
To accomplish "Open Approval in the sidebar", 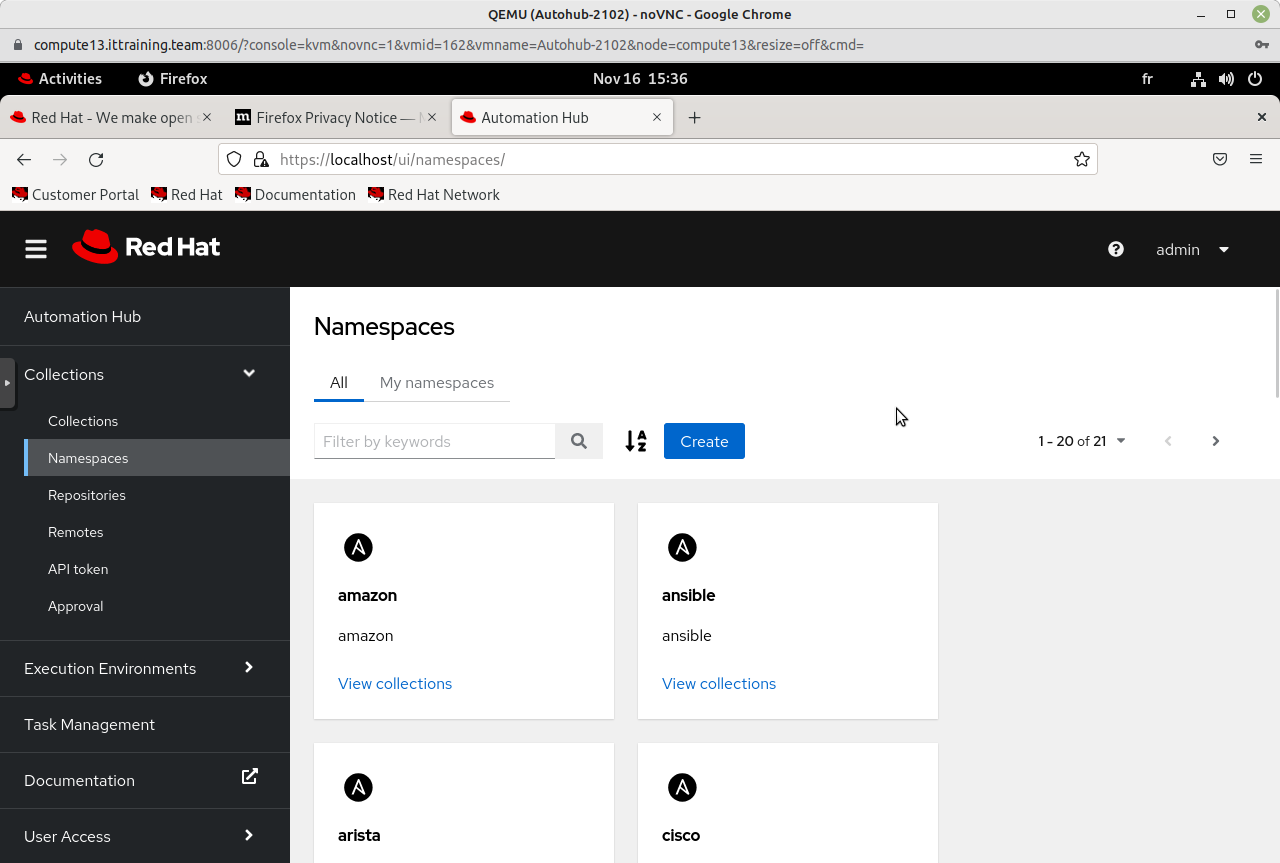I will [76, 606].
